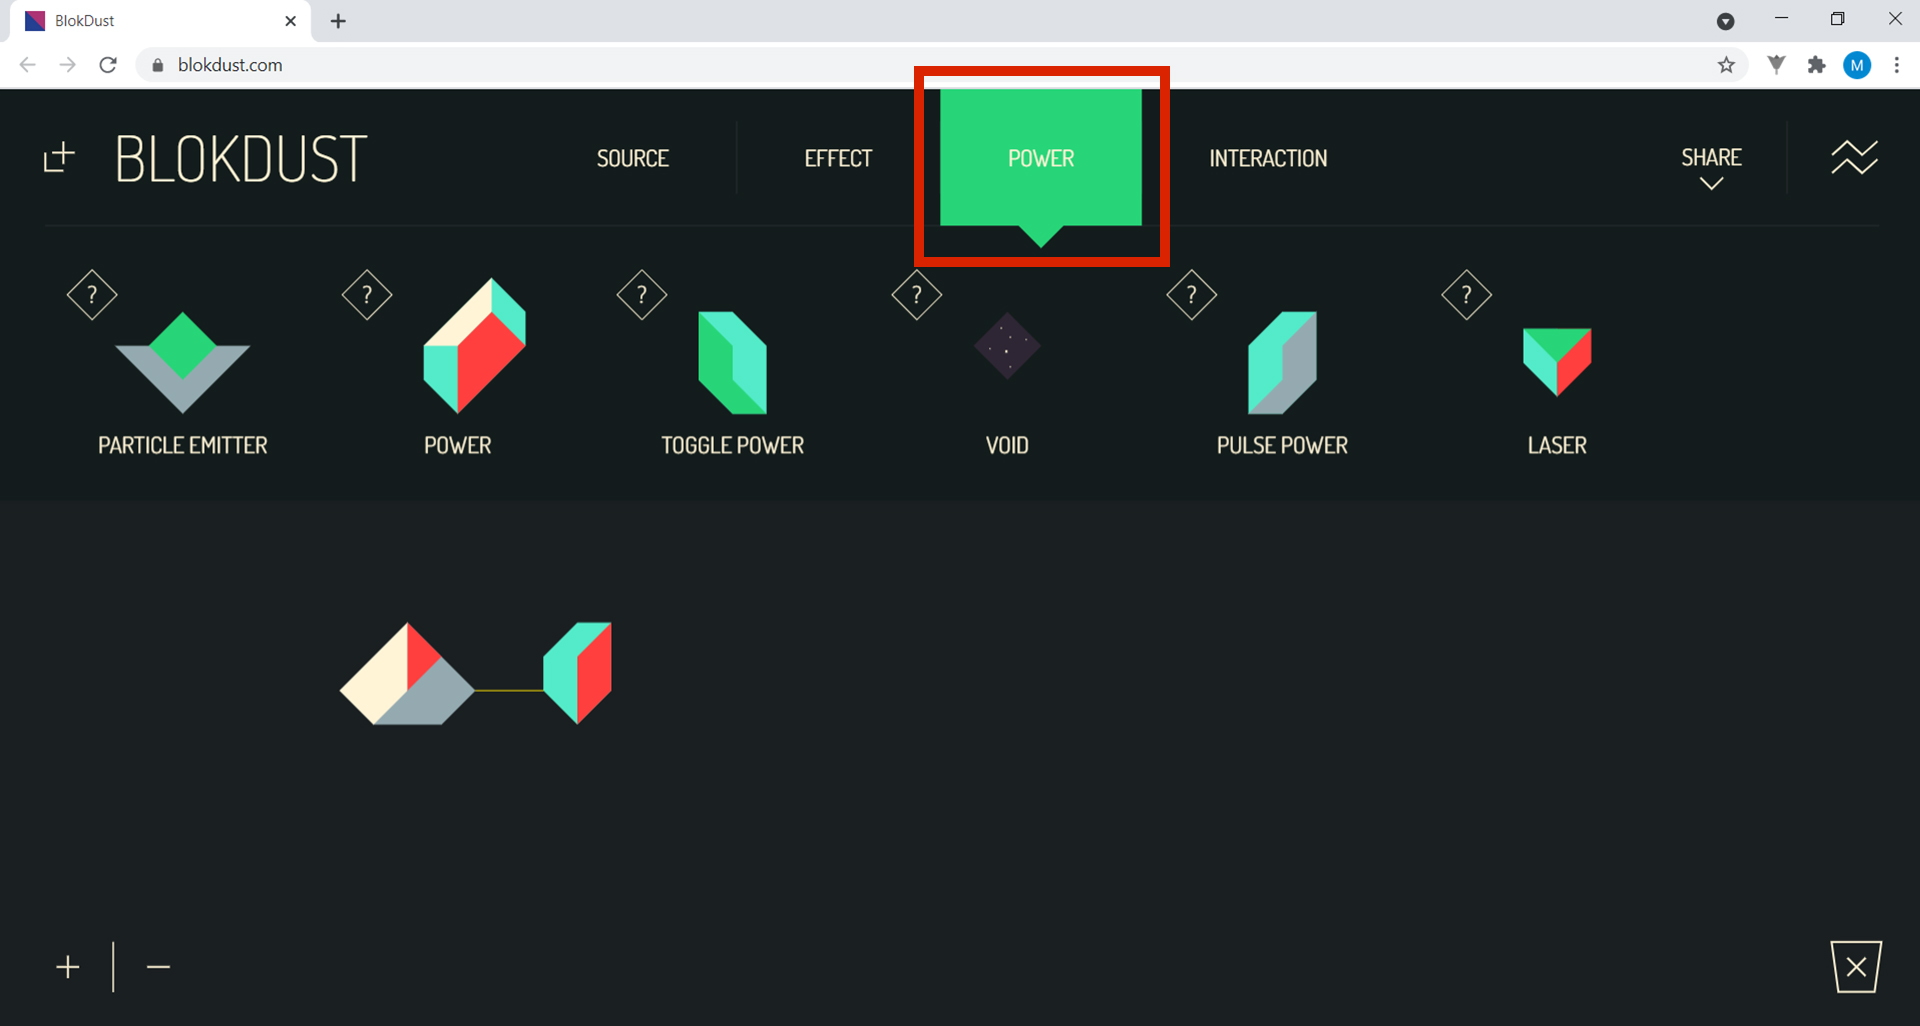Open help for Pulse Power

click(1192, 295)
